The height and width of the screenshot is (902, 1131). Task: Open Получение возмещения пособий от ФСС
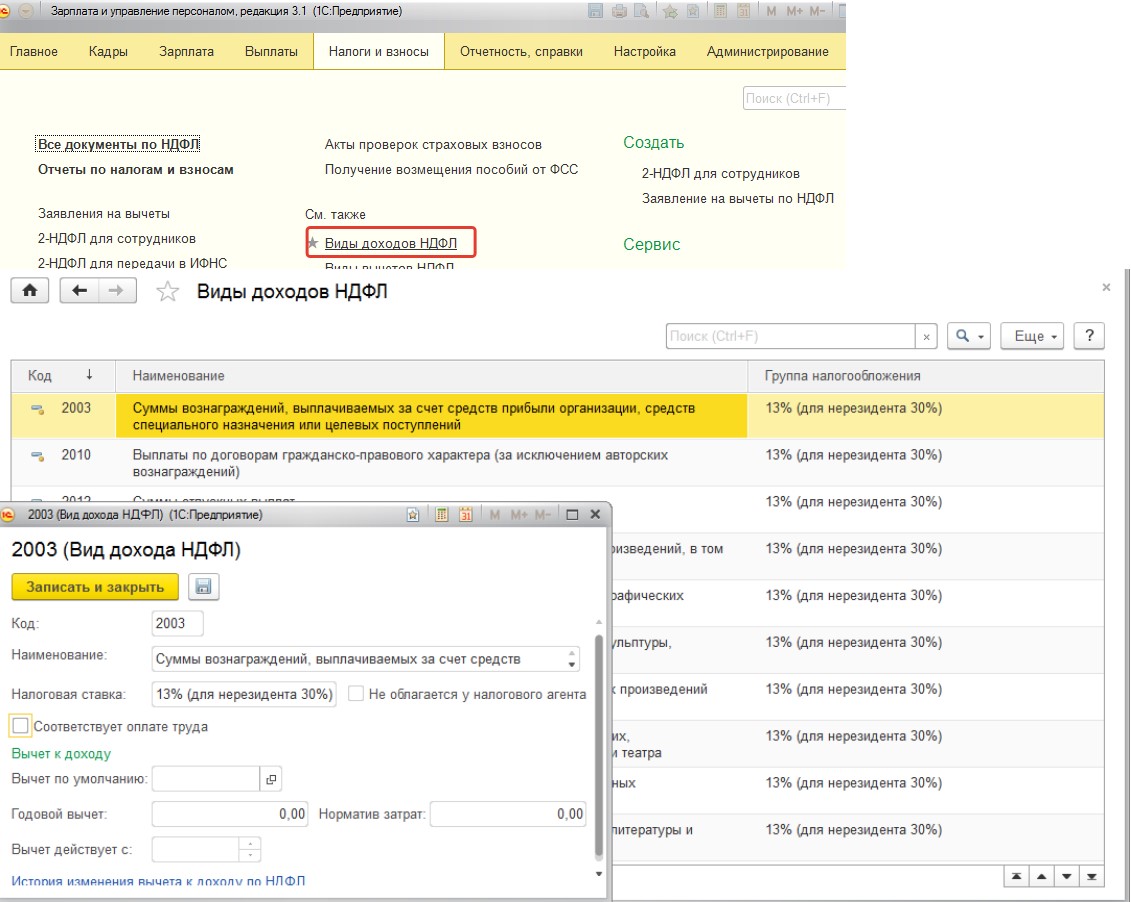click(x=452, y=169)
